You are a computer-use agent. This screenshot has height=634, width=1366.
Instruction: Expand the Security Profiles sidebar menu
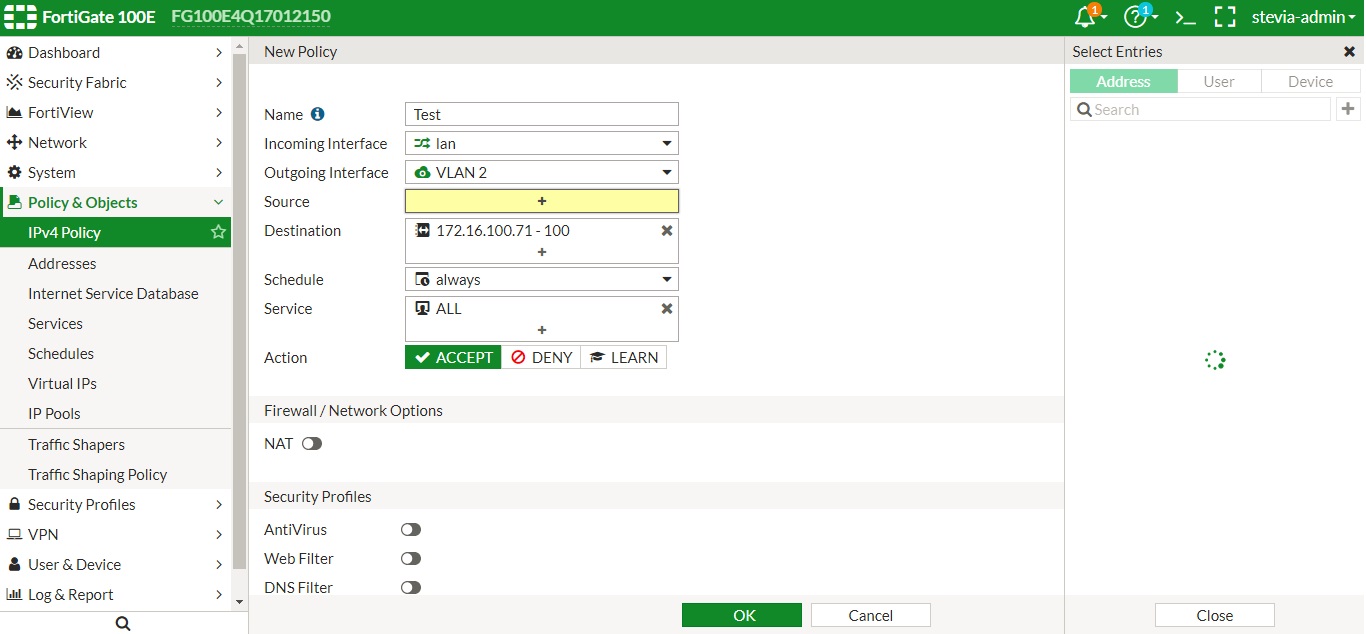(x=116, y=505)
